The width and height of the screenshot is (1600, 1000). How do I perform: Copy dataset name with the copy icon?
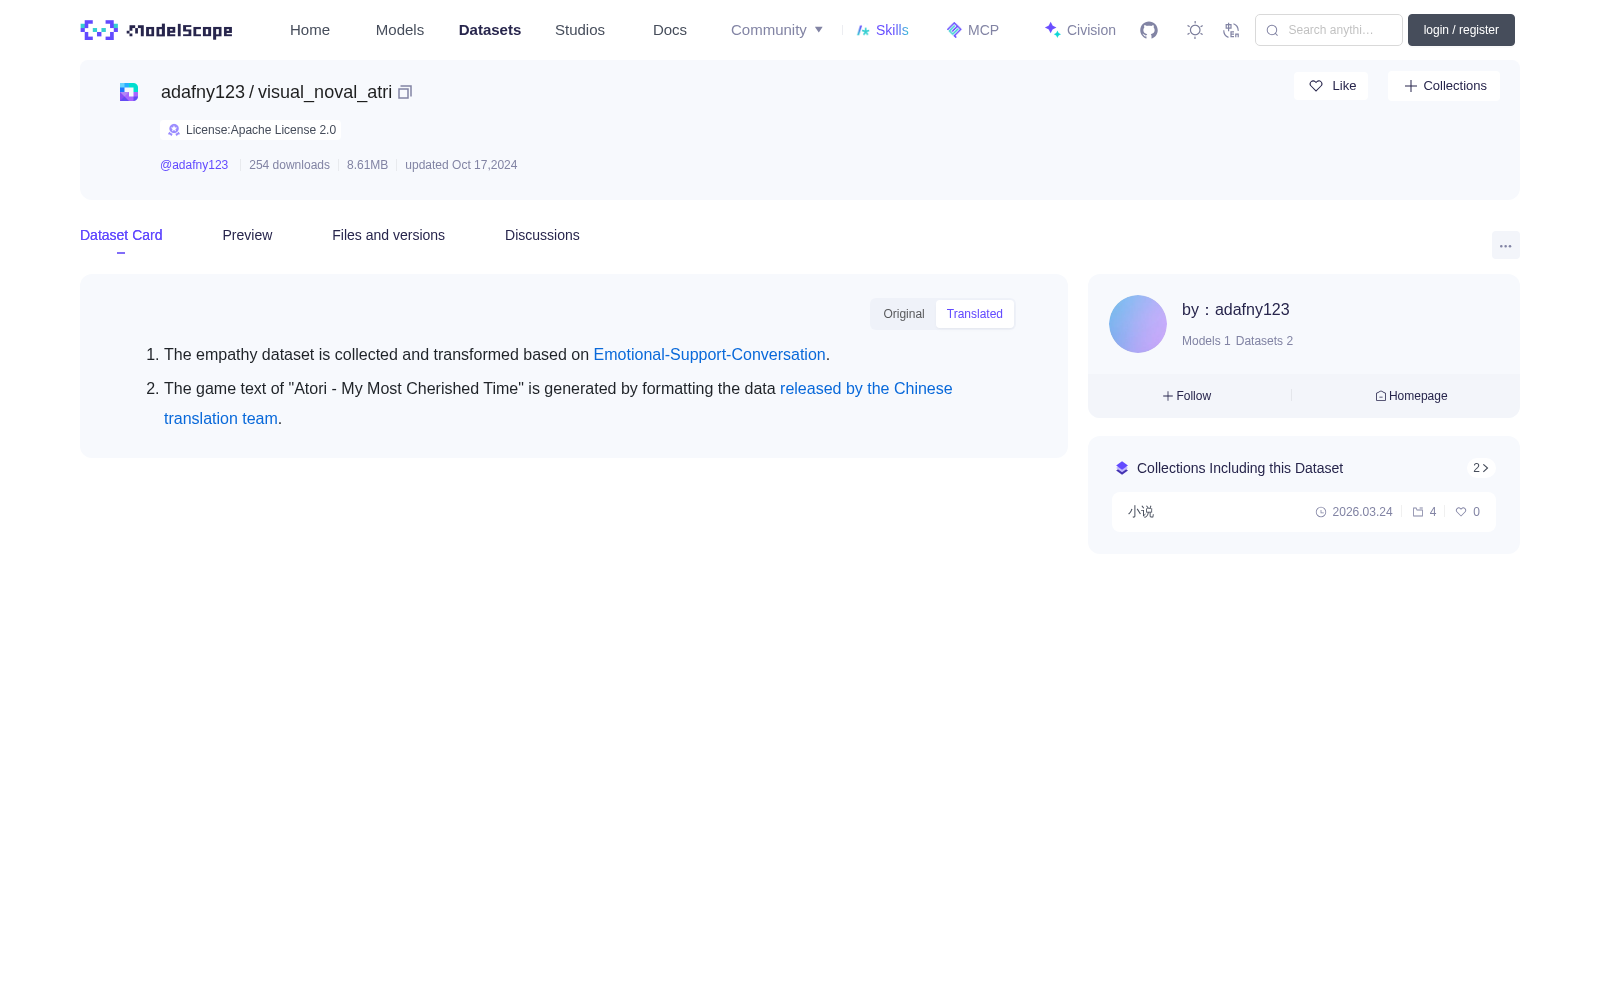pyautogui.click(x=405, y=92)
